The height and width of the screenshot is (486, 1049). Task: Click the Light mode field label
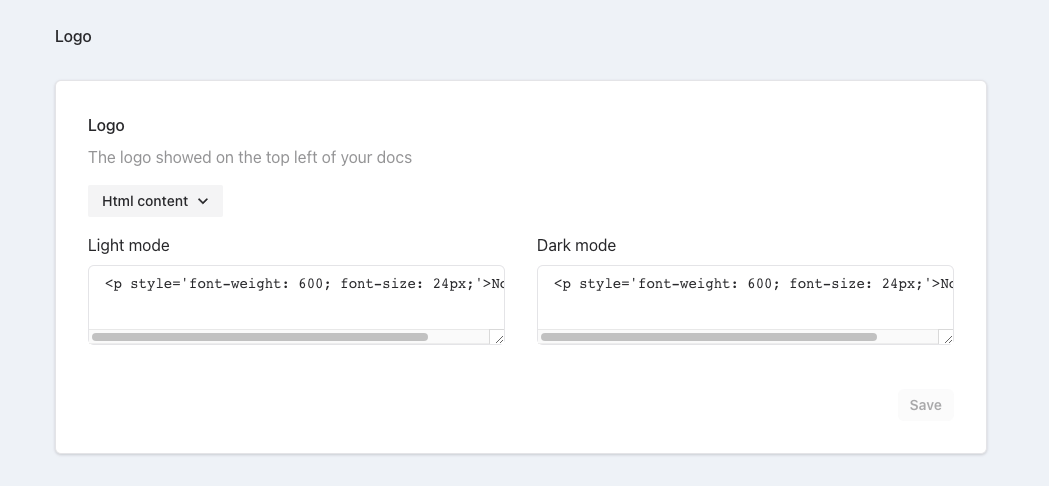129,245
